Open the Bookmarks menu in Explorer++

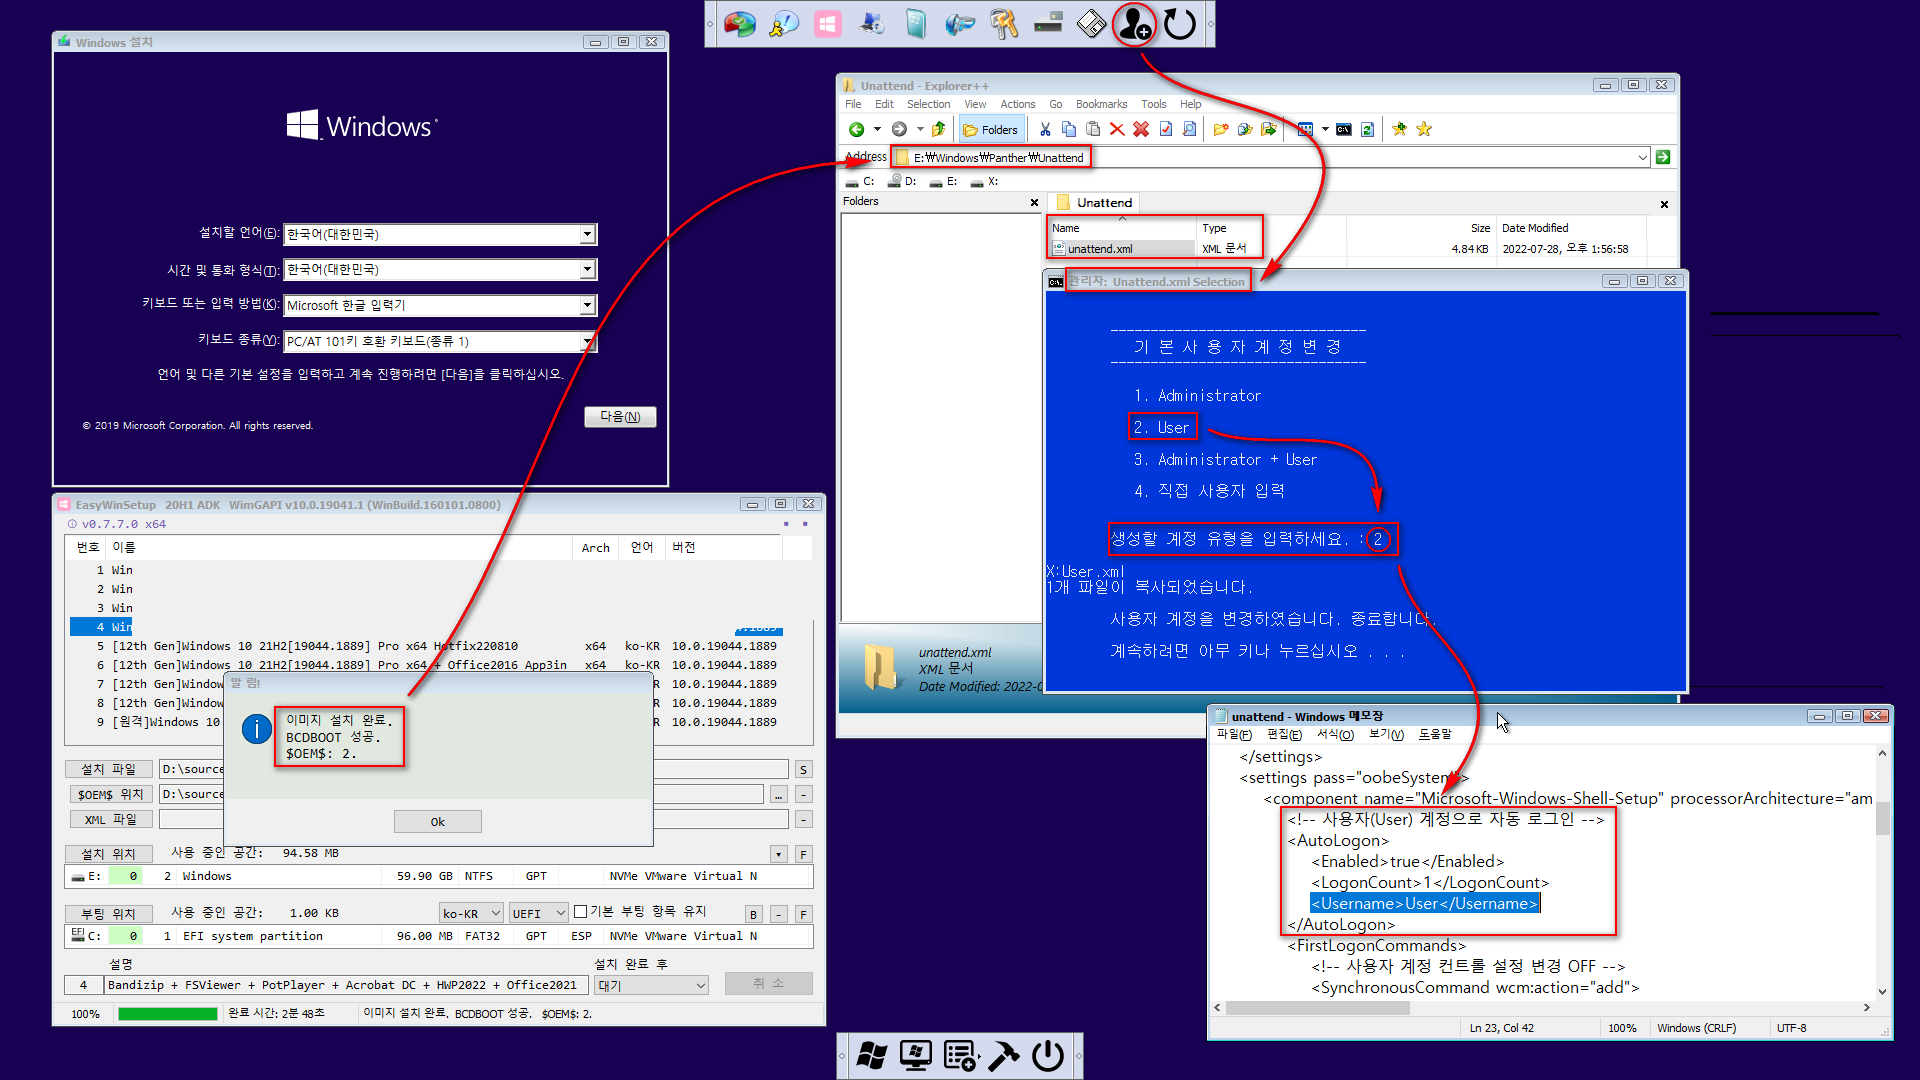tap(1101, 104)
